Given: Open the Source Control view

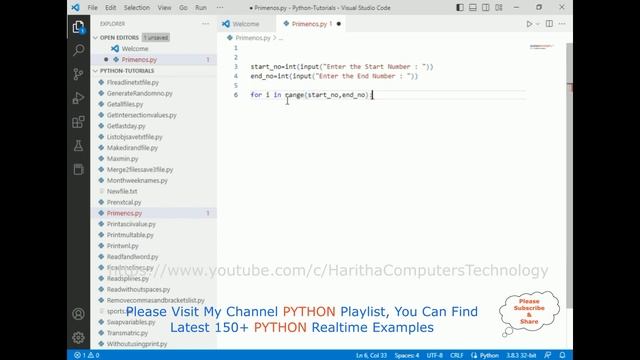Looking at the screenshot, I should point(78,74).
